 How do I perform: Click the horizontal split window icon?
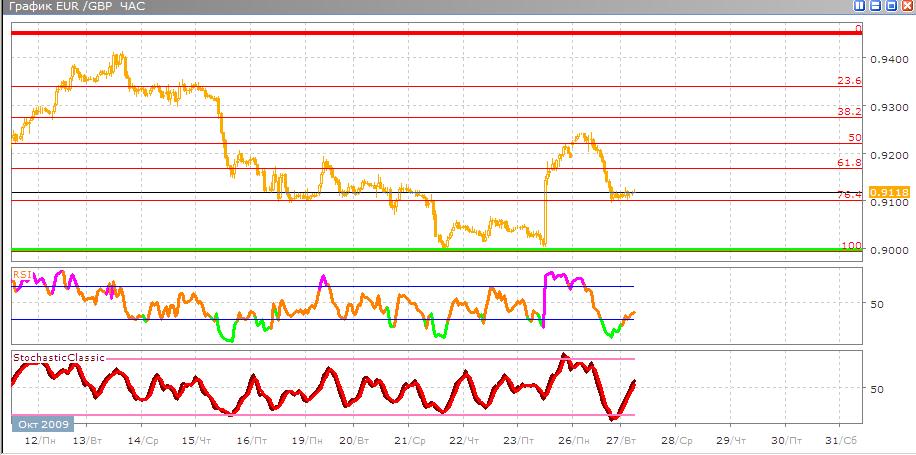click(x=875, y=6)
